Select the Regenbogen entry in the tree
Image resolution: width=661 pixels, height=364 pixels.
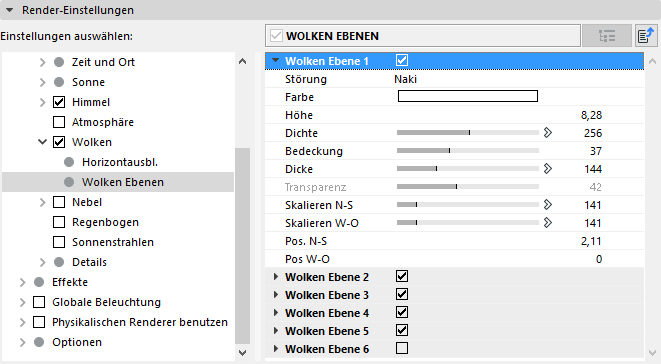tap(105, 222)
